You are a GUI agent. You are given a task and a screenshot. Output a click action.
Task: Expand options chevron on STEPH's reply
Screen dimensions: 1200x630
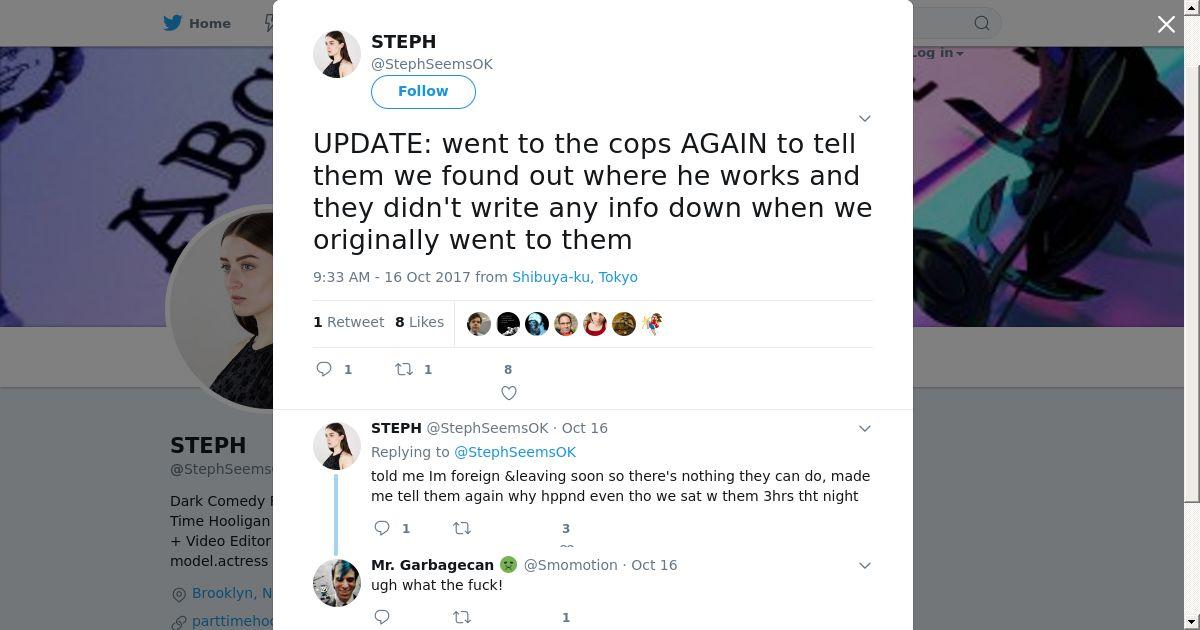[x=865, y=428]
